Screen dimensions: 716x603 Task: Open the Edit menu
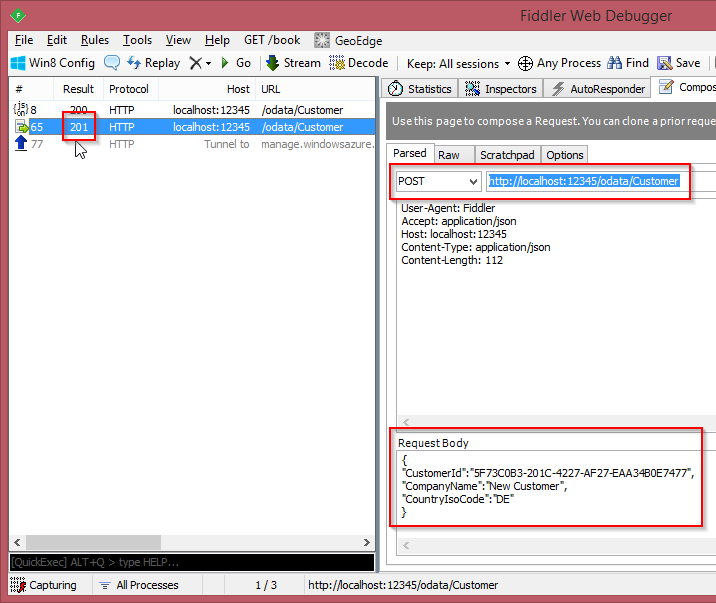click(x=57, y=40)
